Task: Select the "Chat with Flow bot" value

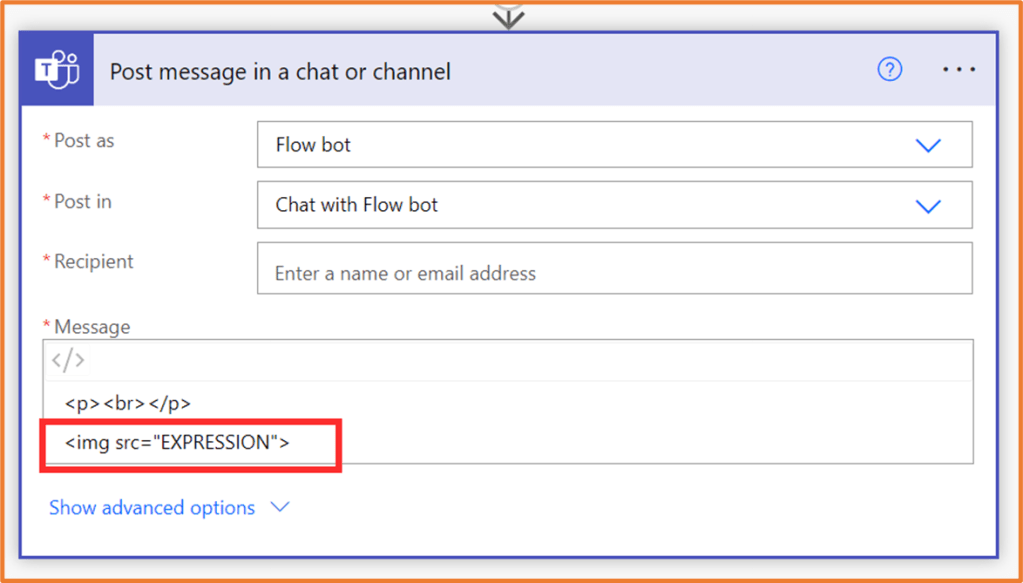Action: (x=357, y=205)
